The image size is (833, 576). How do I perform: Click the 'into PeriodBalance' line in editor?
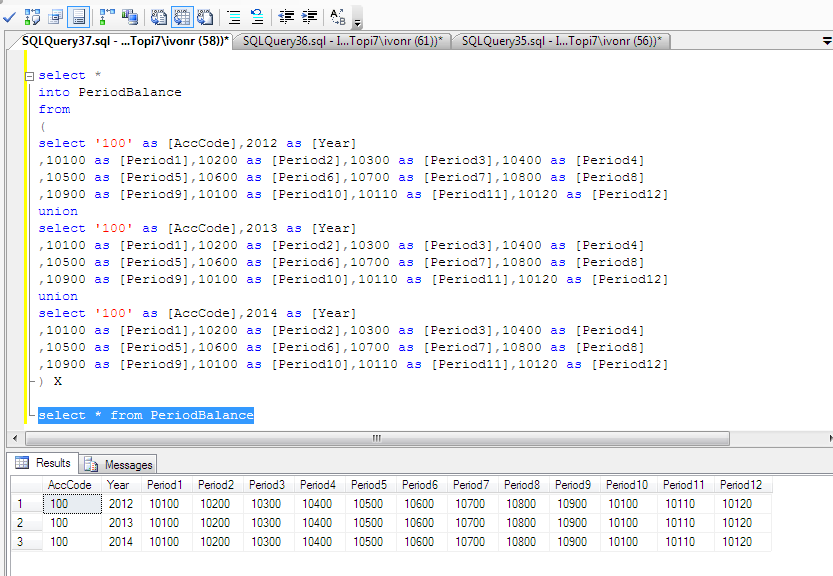coord(110,92)
